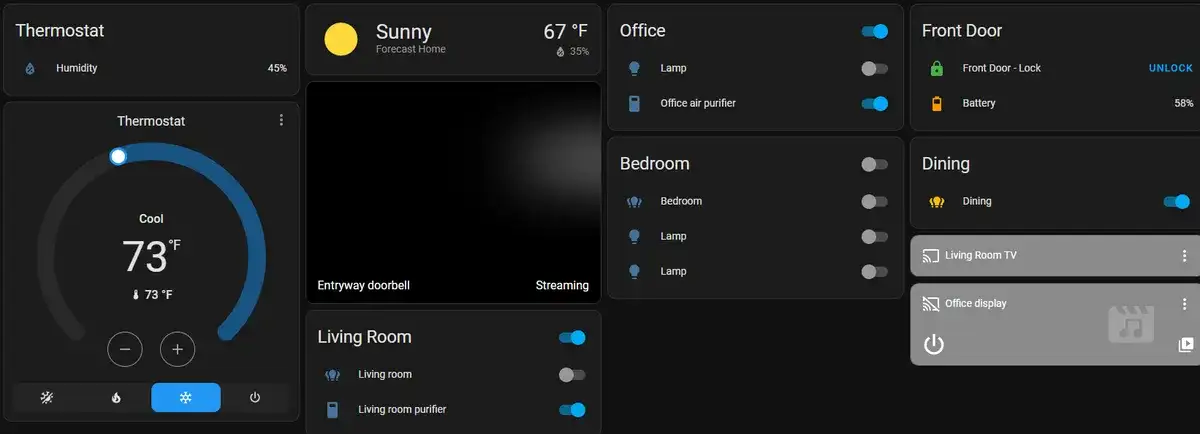Click the Office Lamp bulb icon
Viewport: 1200px width, 434px height.
(634, 69)
